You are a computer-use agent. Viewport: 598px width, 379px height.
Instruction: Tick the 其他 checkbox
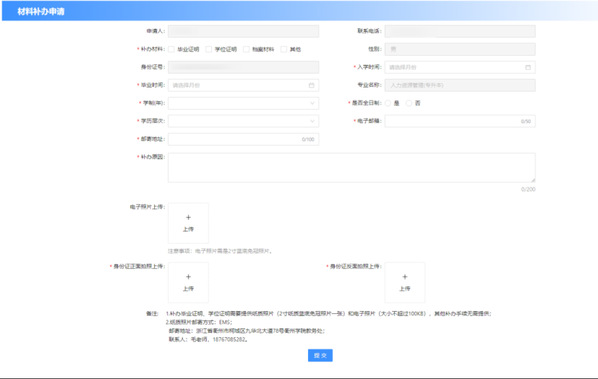(x=284, y=49)
